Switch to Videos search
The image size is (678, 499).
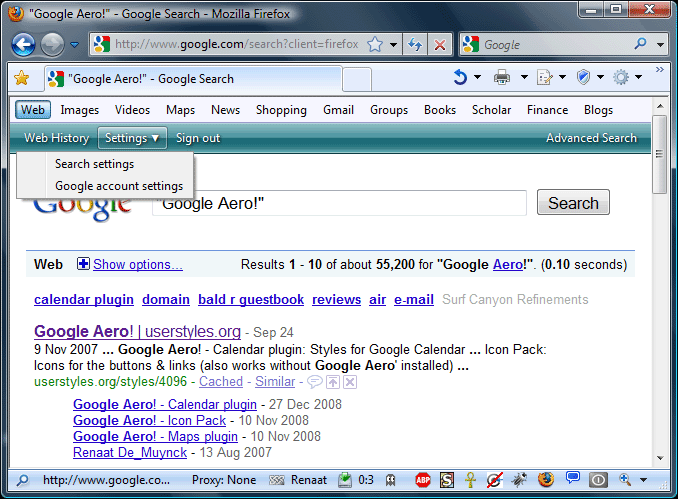coord(132,110)
